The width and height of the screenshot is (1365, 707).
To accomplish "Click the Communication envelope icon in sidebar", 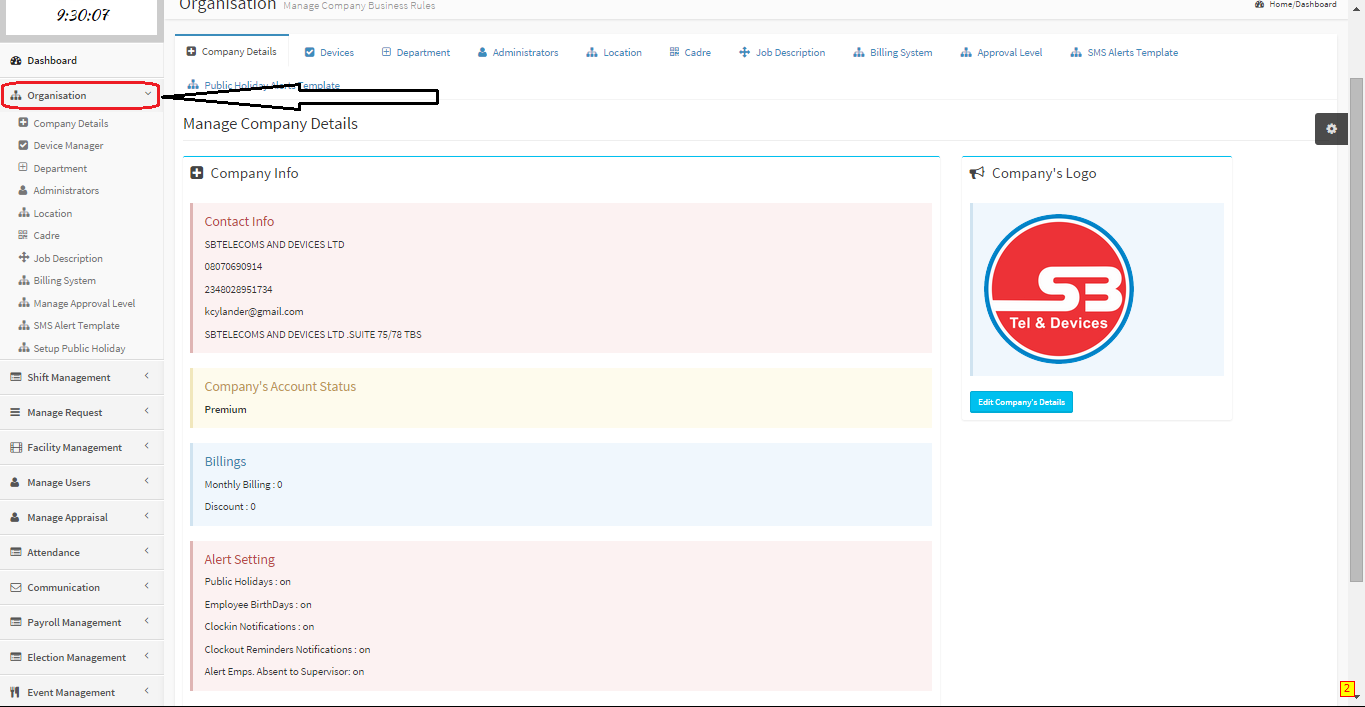I will (16, 588).
